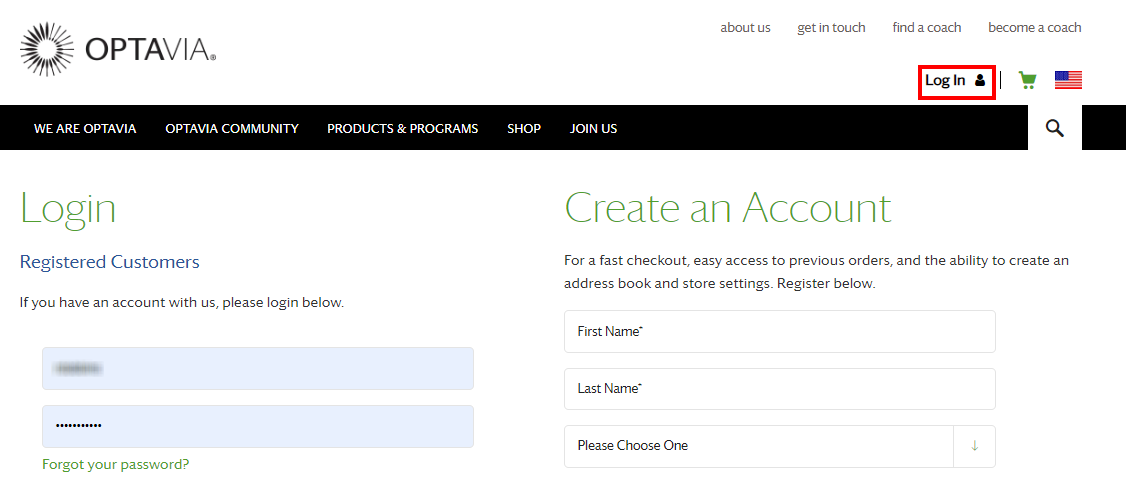
Task: Click the Login heading text
Action: pyautogui.click(x=68, y=210)
